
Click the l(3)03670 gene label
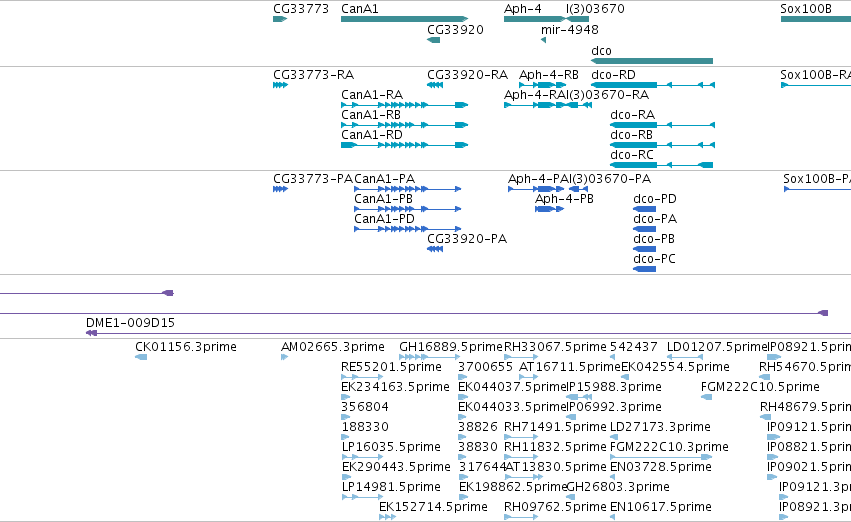[x=595, y=9]
